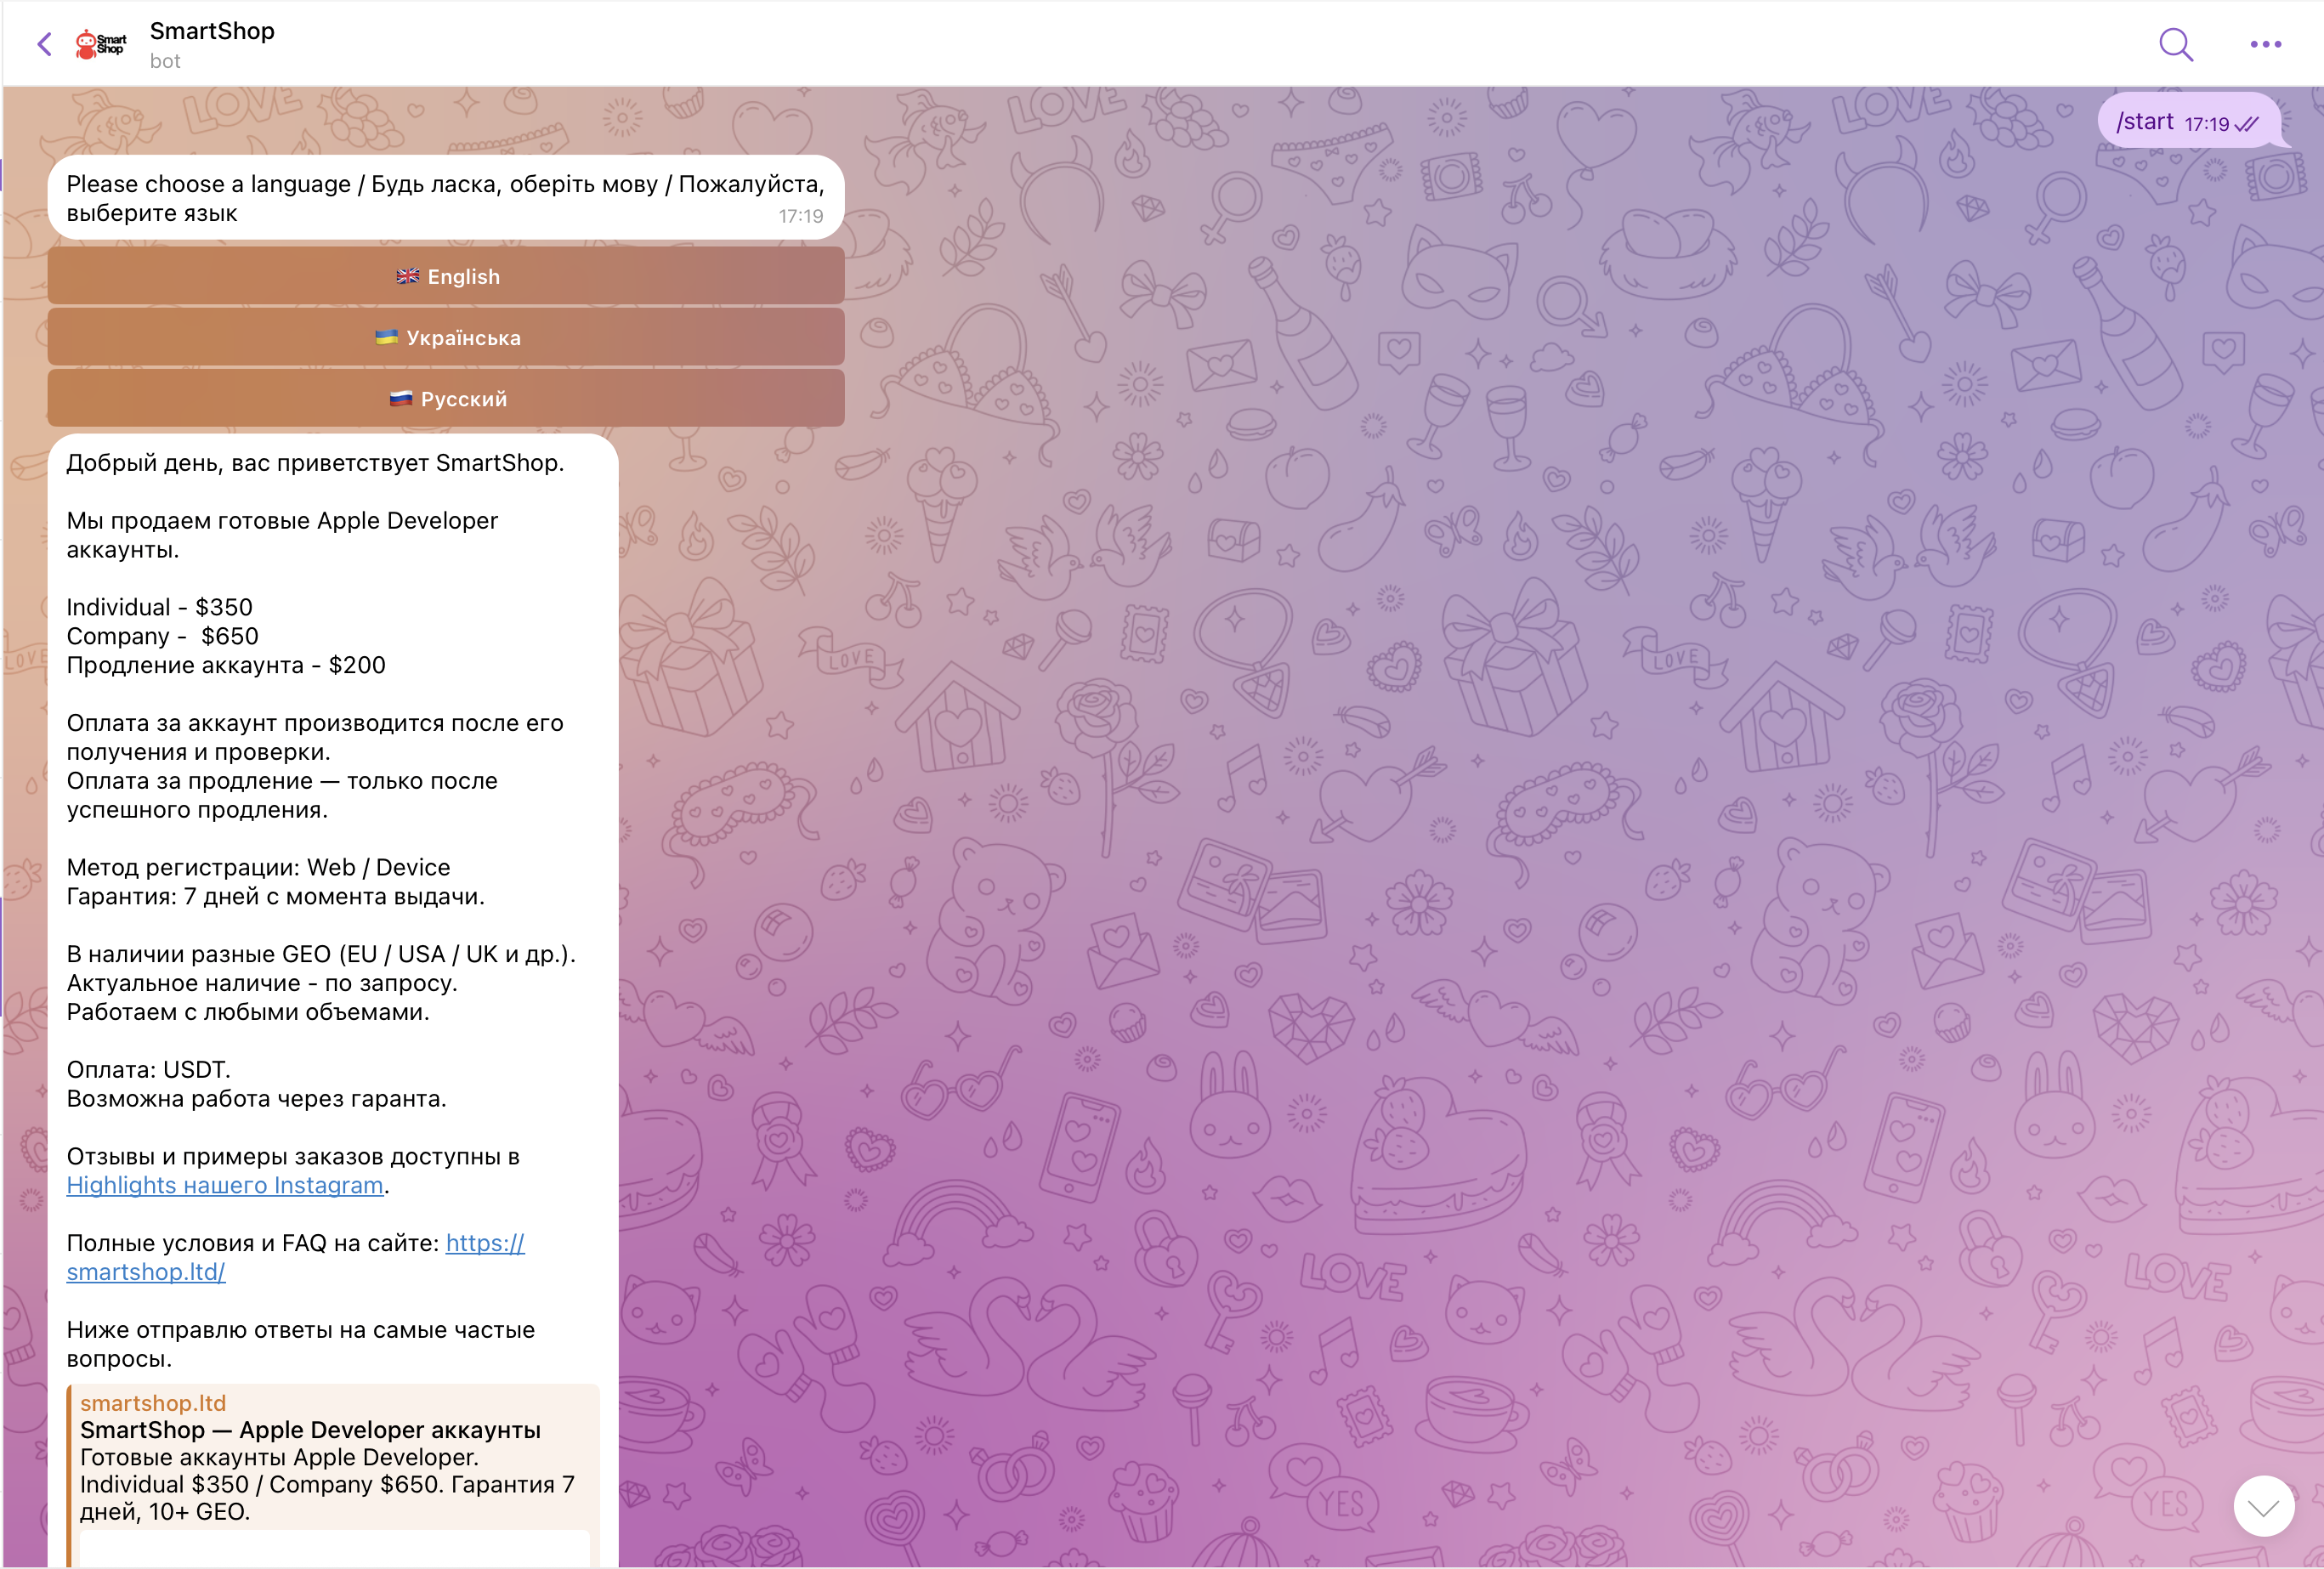This screenshot has width=2324, height=1569.
Task: Open the three-dot more options menu
Action: (x=2266, y=44)
